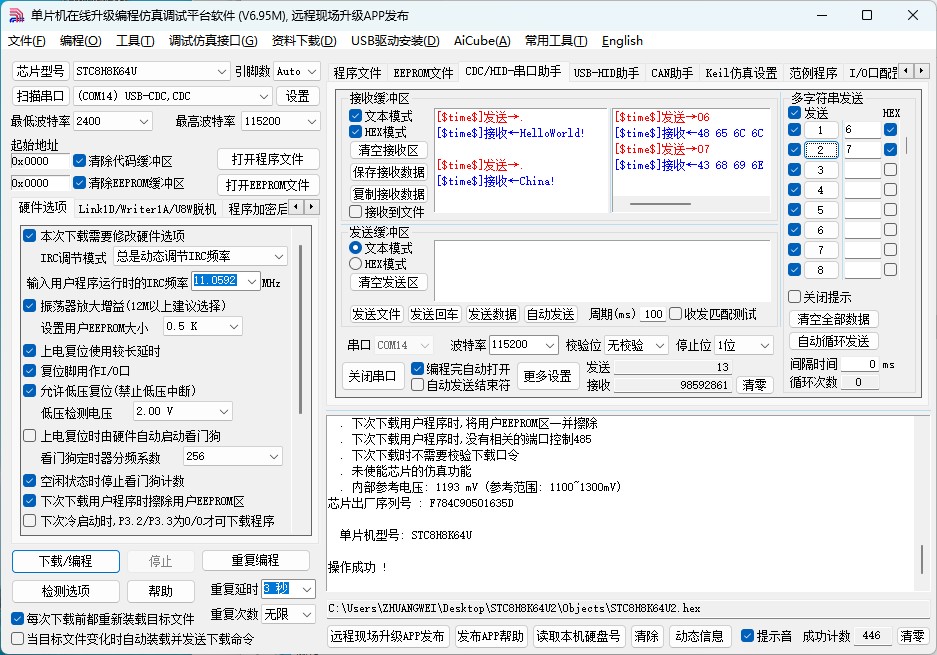937x655 pixels.
Task: Click the STC application logo icon in title bar
Action: (17, 16)
